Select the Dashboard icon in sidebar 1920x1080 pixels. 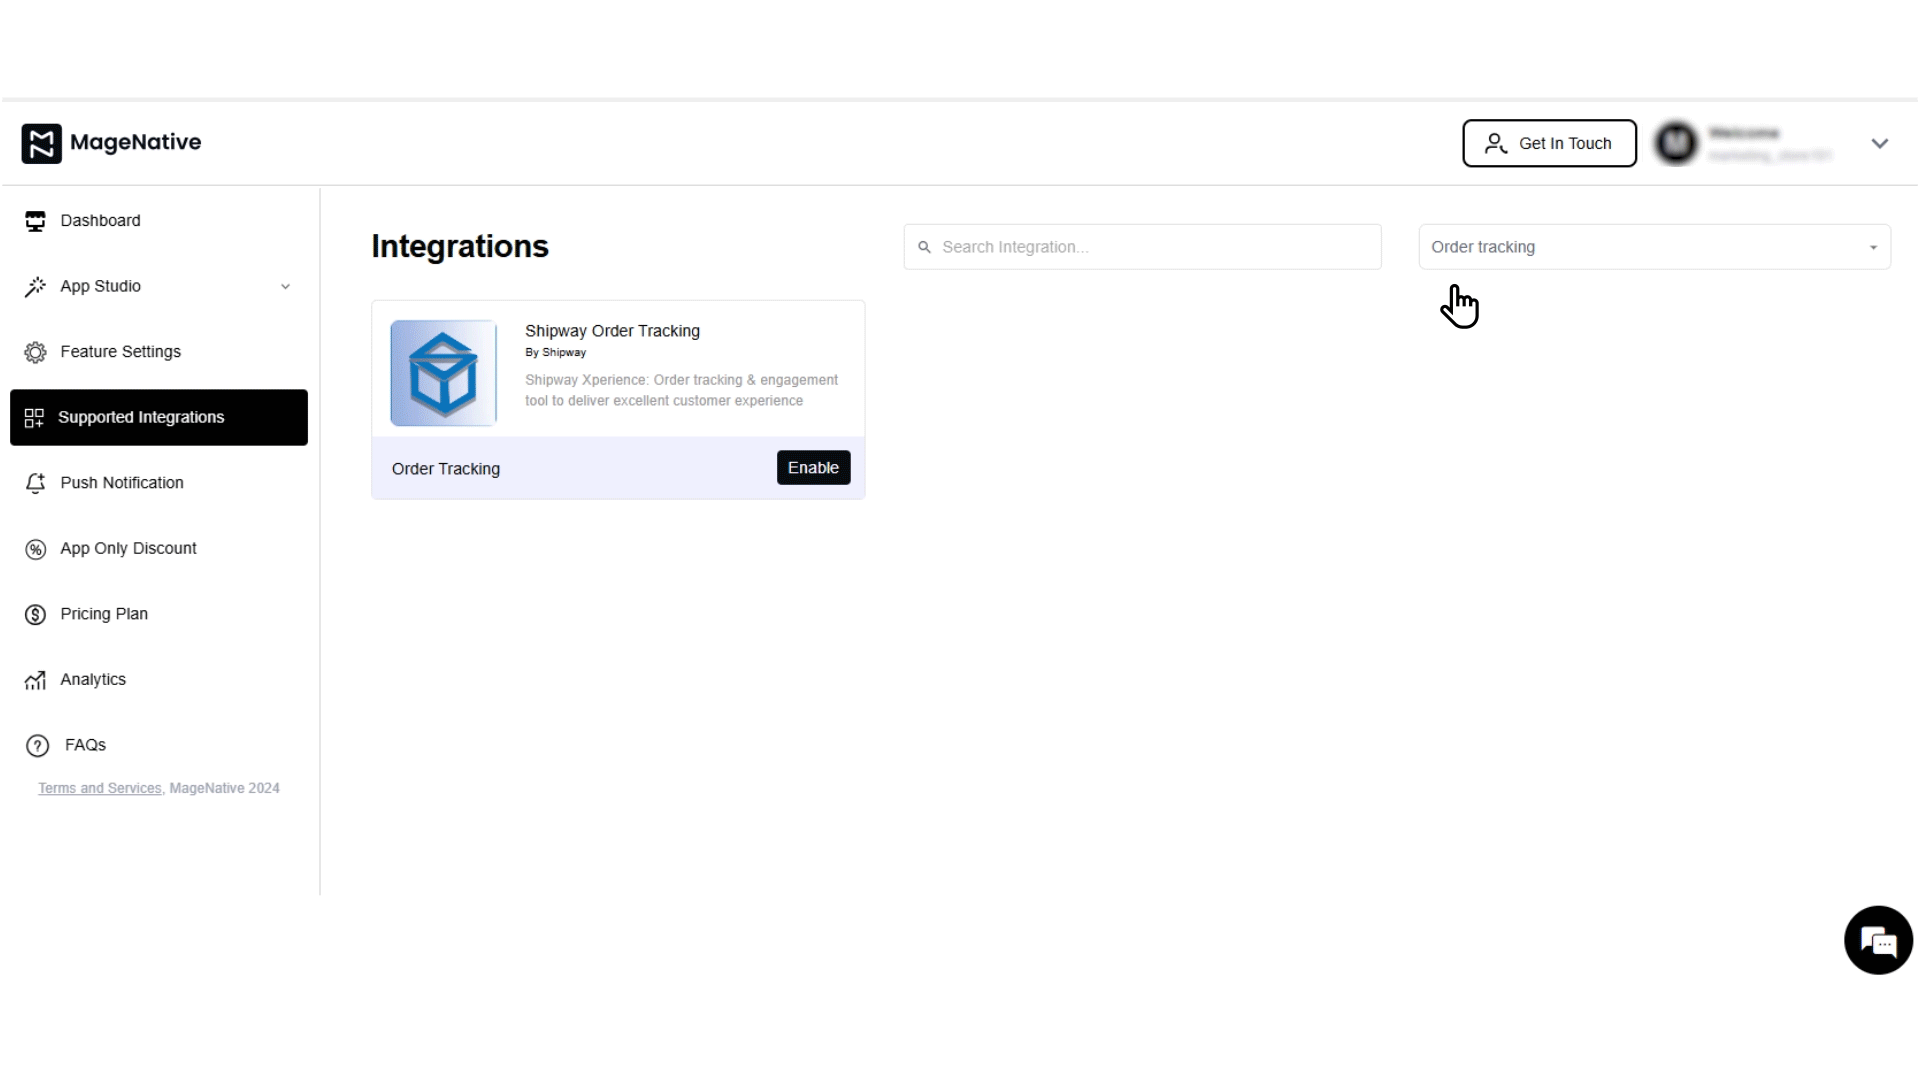(x=36, y=220)
